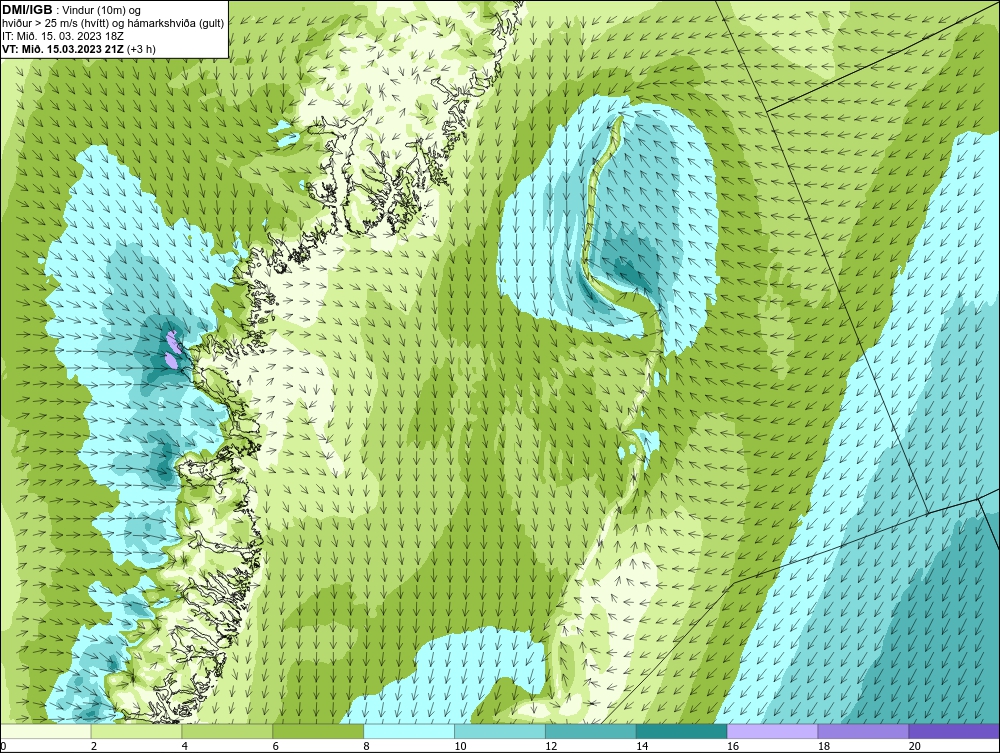Select the 10–12 m/s turquoise legend swatch
The image size is (1000, 753).
point(500,731)
